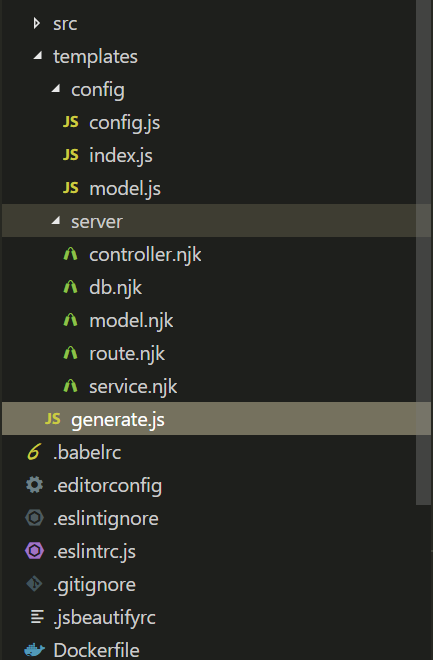Select the templates folder label
The width and height of the screenshot is (433, 660).
point(95,57)
